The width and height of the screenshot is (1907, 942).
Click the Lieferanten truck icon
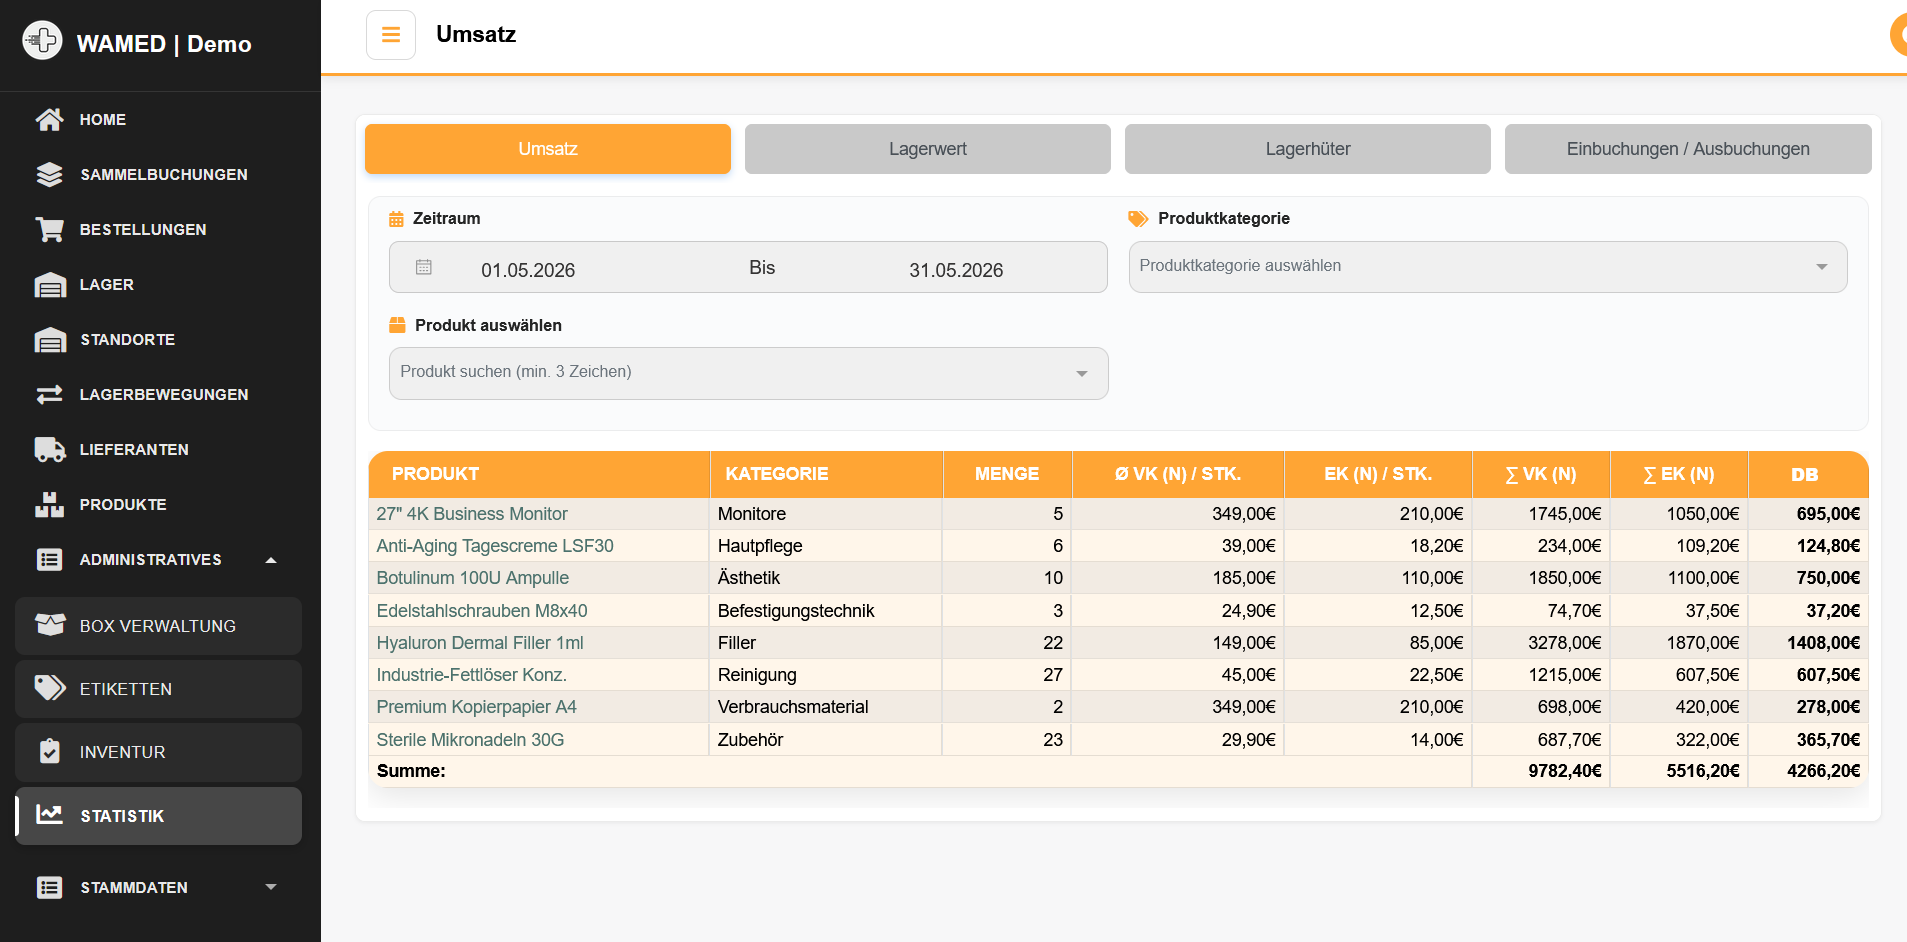(49, 449)
